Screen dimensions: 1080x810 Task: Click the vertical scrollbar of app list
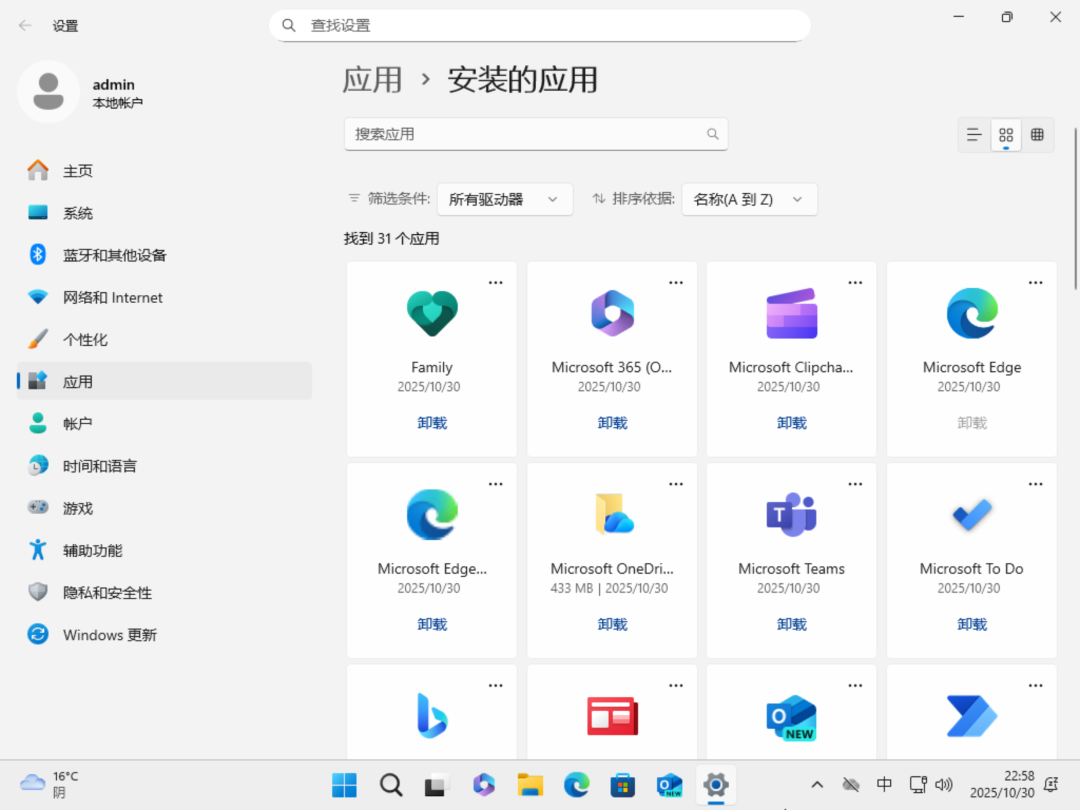pyautogui.click(x=1074, y=209)
